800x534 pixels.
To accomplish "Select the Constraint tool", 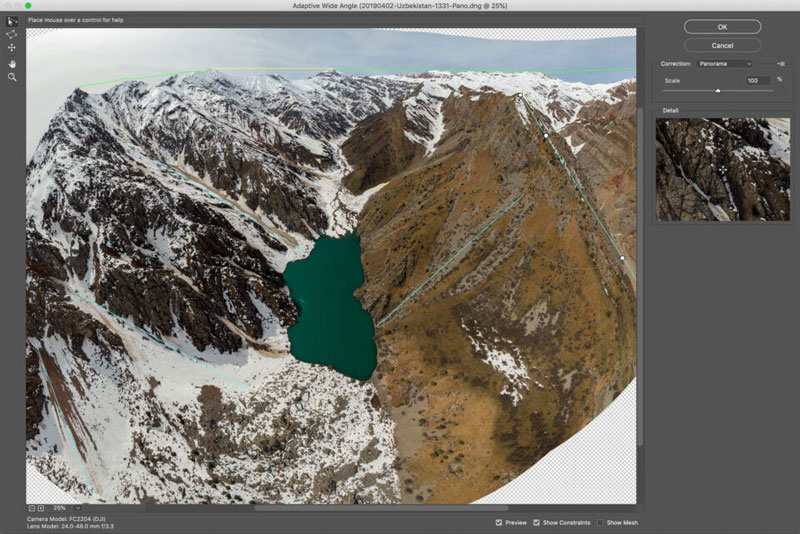I will pyautogui.click(x=12, y=21).
